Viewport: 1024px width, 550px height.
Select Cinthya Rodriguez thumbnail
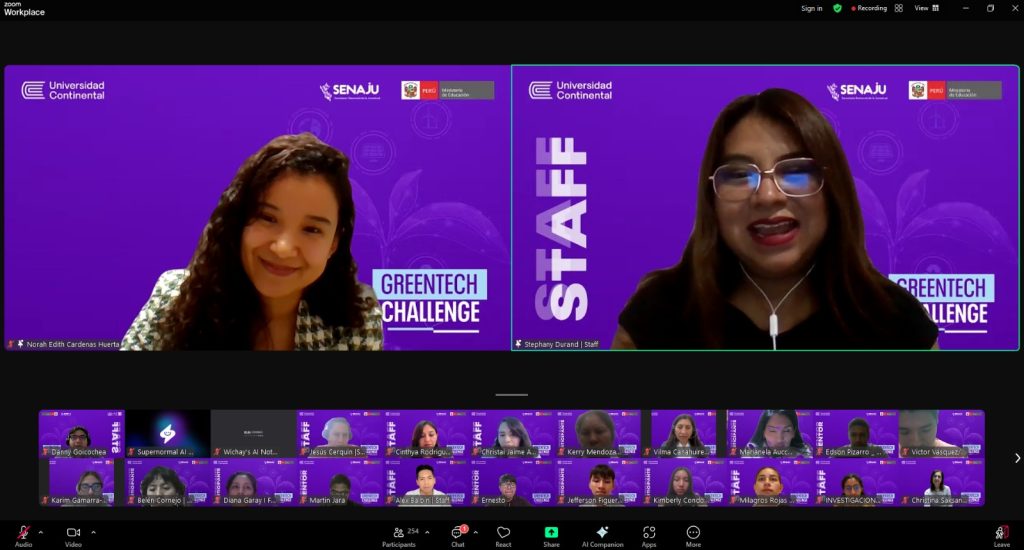click(426, 433)
